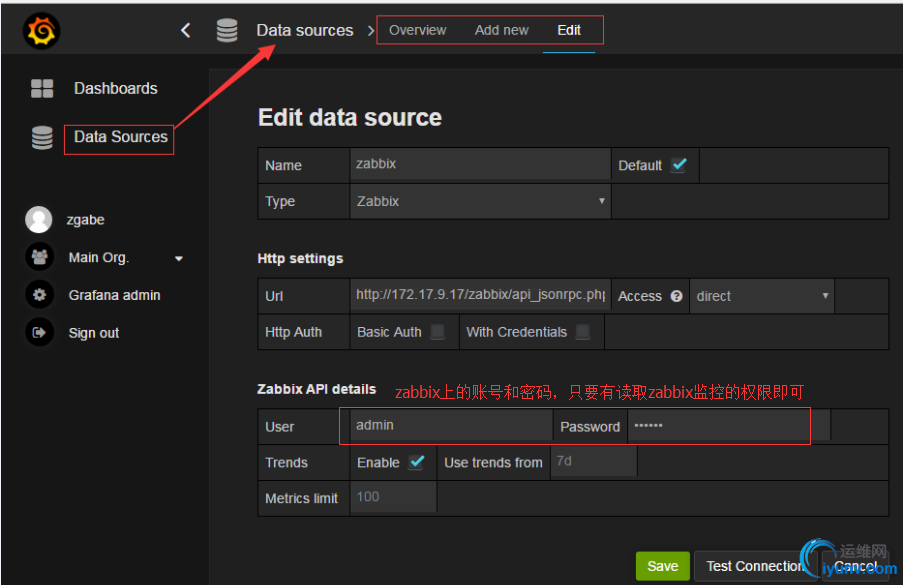The image size is (903, 585).
Task: Click the Url input field
Action: (x=480, y=295)
